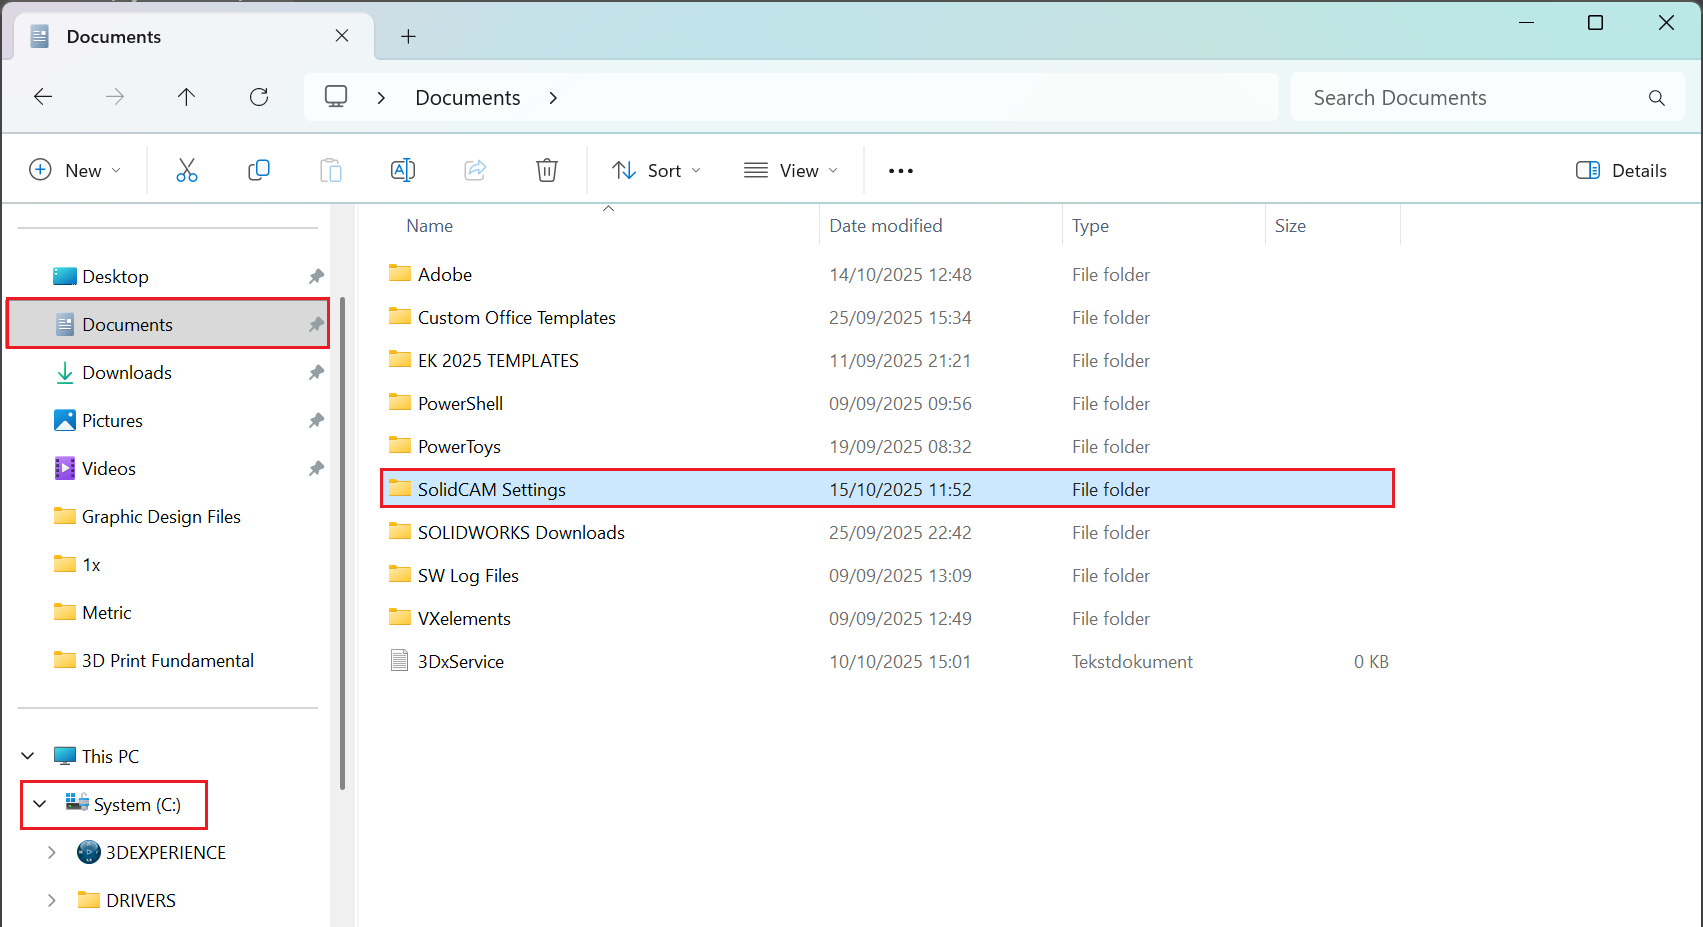The width and height of the screenshot is (1703, 927).
Task: Open a new tab with plus button
Action: tap(408, 37)
